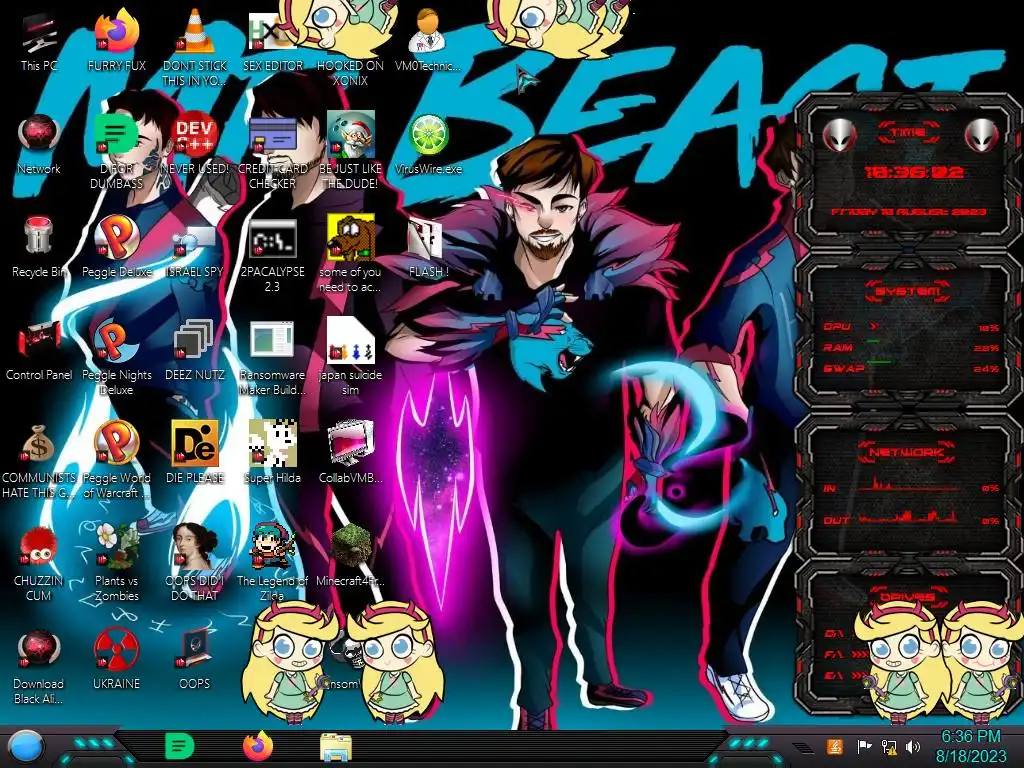Open the money bag COMMUNISTS HATE THIS G... icon
The height and width of the screenshot is (768, 1024).
click(x=39, y=461)
